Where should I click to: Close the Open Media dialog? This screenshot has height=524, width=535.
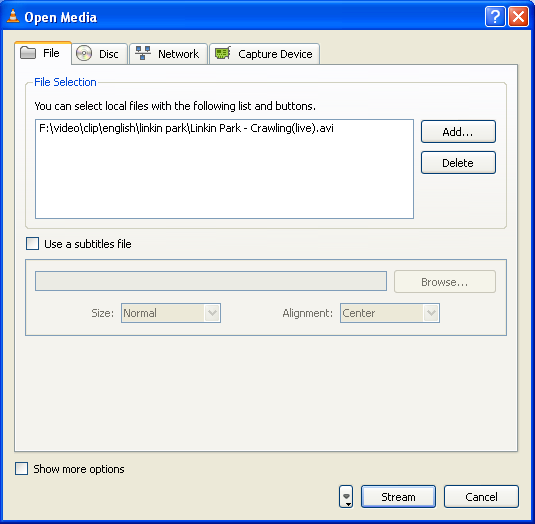518,16
